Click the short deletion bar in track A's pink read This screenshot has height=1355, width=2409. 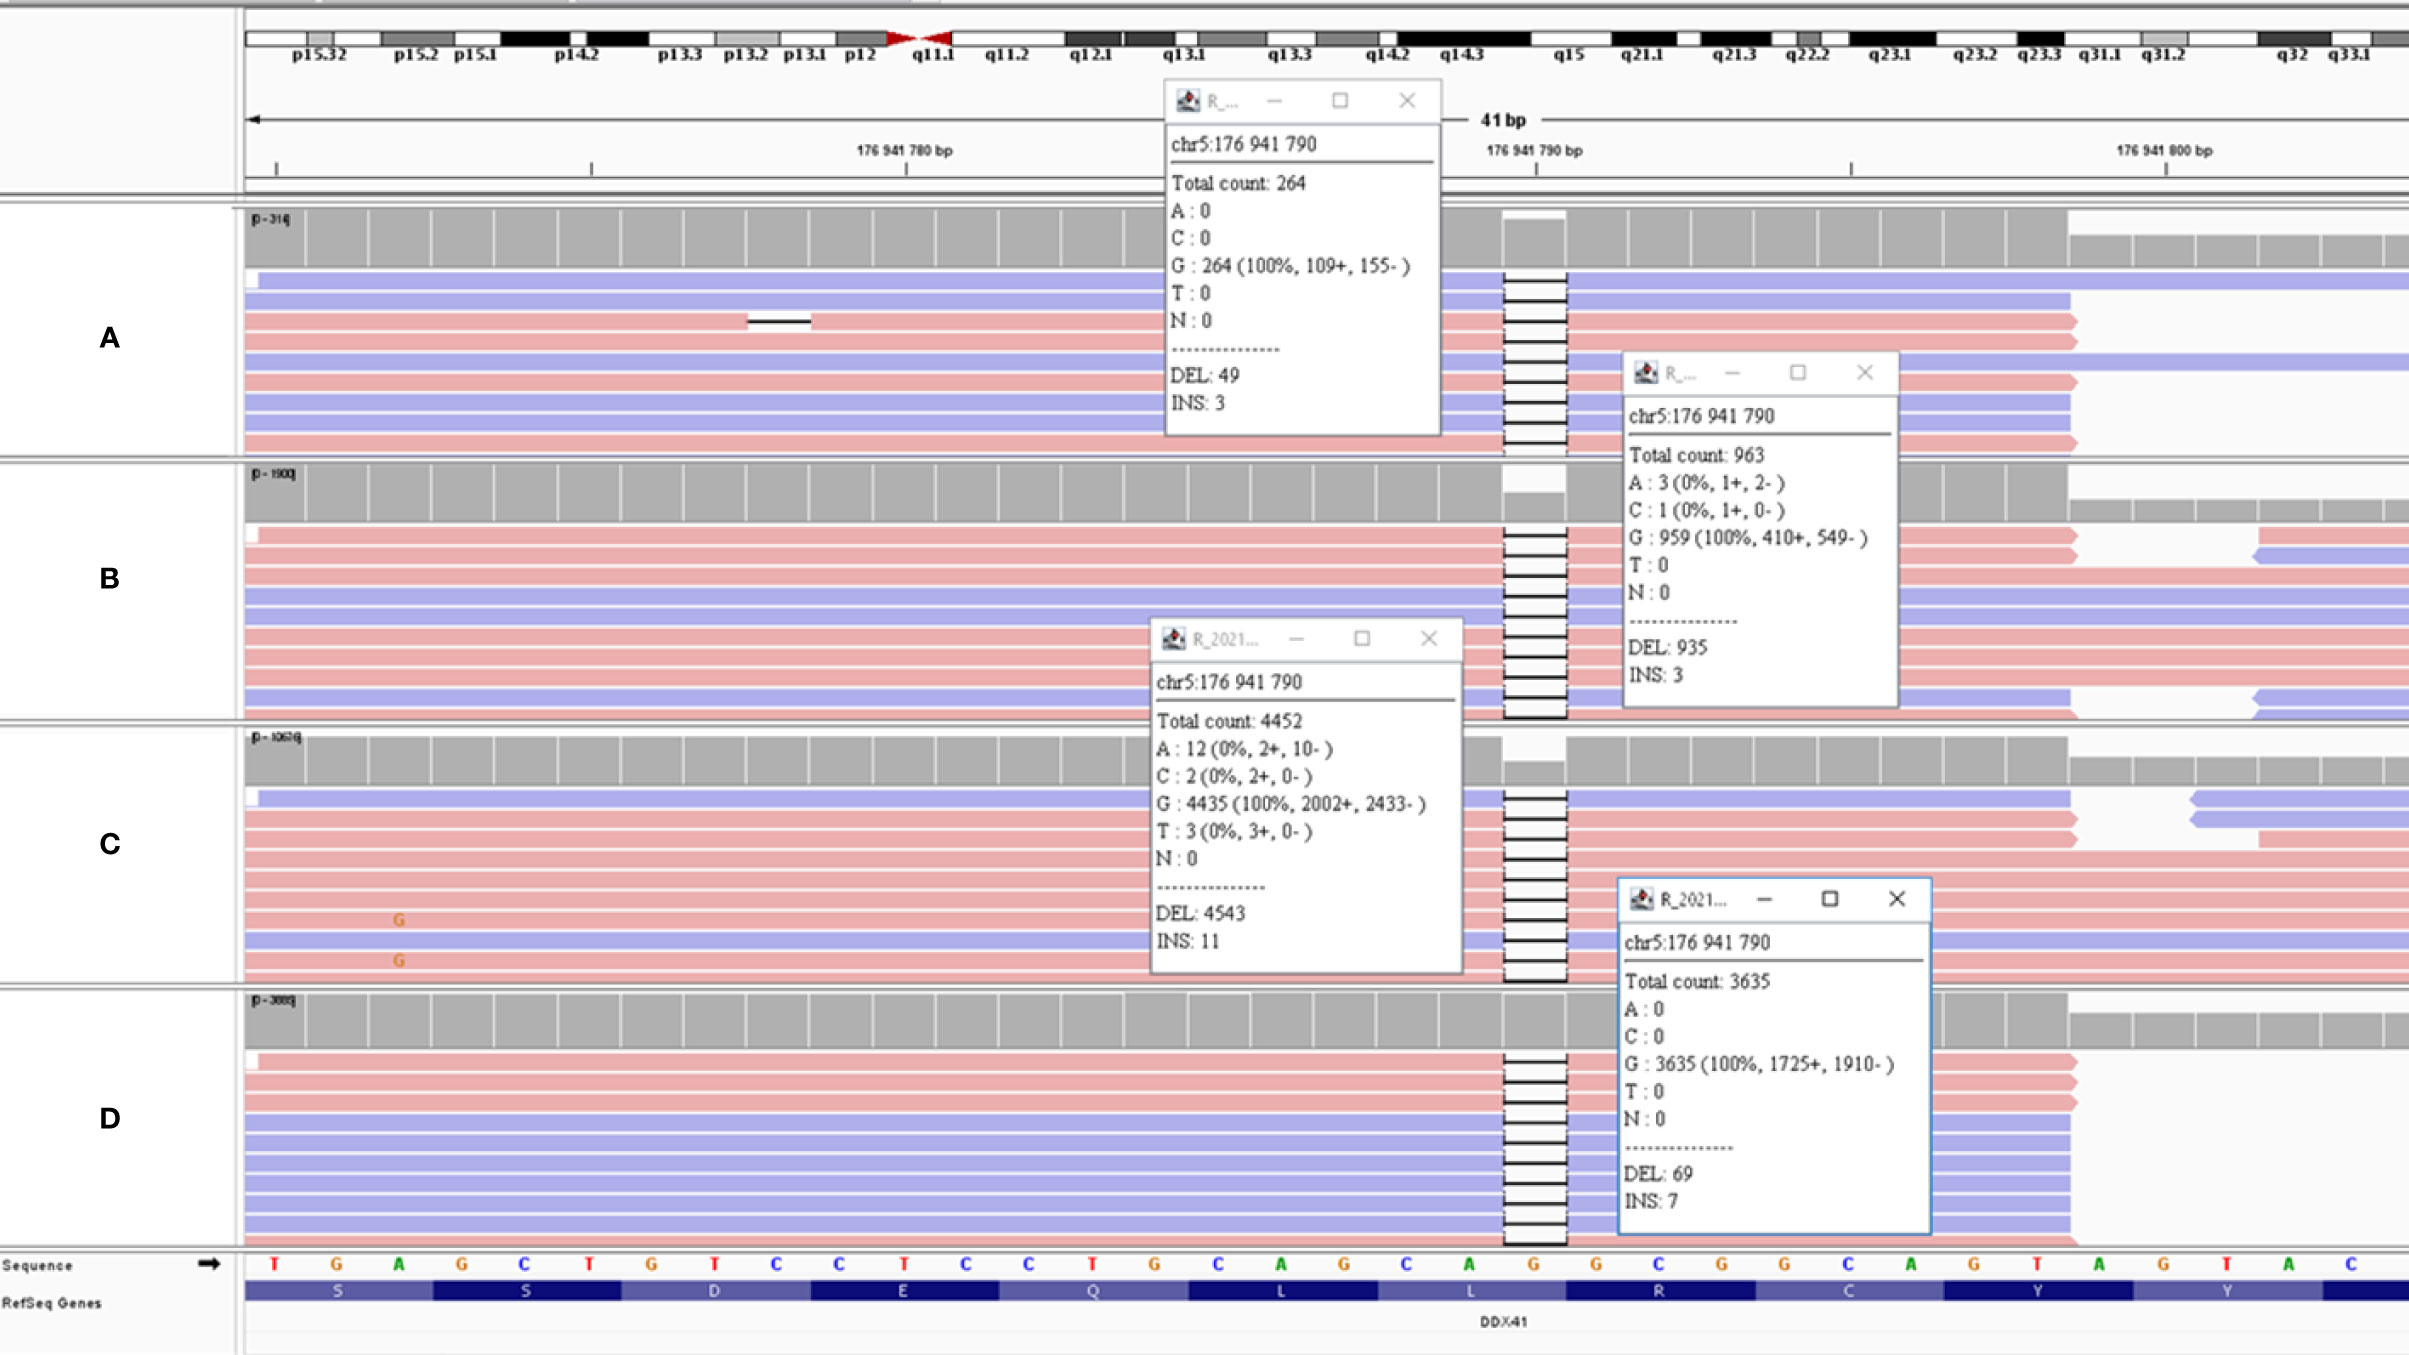779,322
